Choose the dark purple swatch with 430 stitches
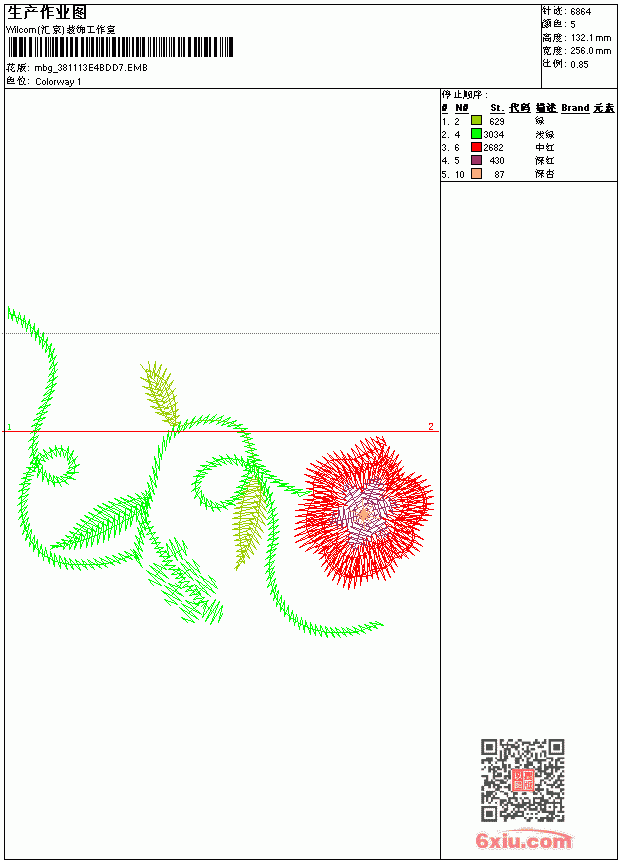This screenshot has height=860, width=620. point(476,160)
